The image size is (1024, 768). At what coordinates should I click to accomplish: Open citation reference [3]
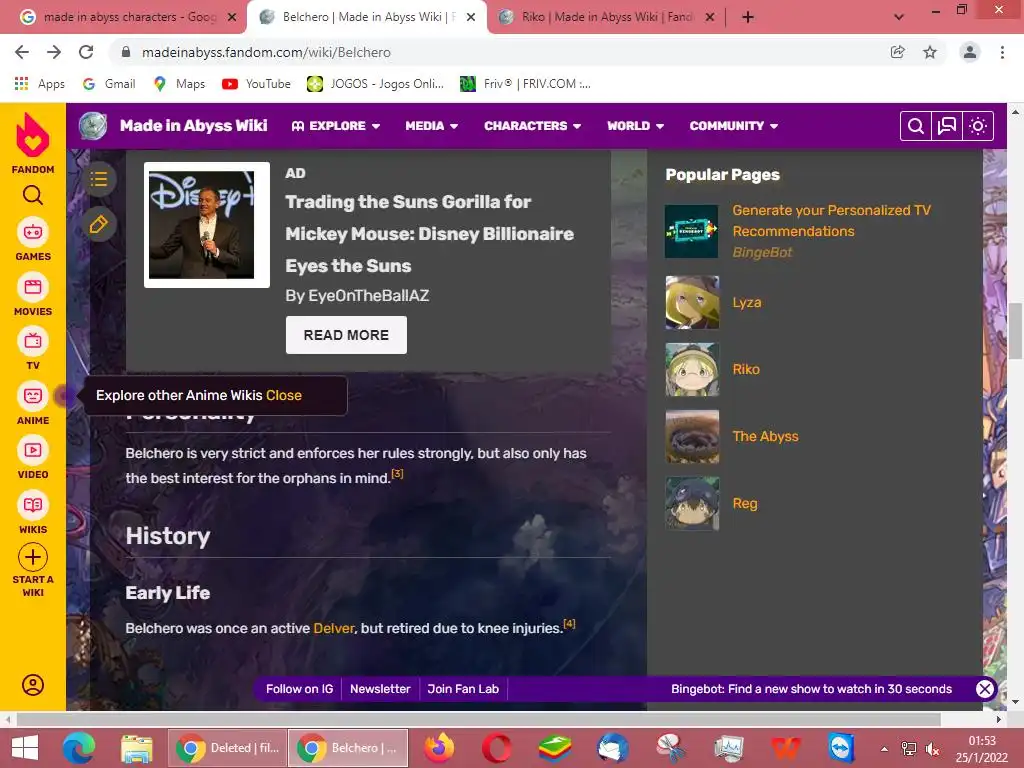pos(397,474)
